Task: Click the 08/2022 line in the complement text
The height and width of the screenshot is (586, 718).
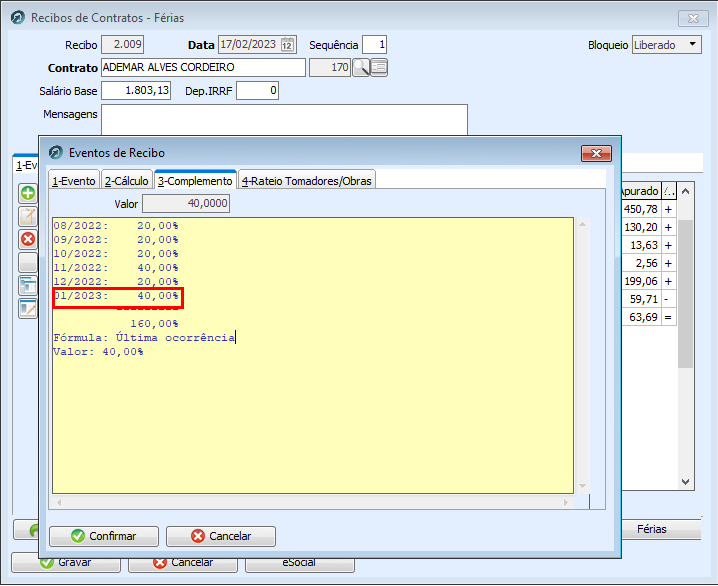Action: (x=116, y=226)
